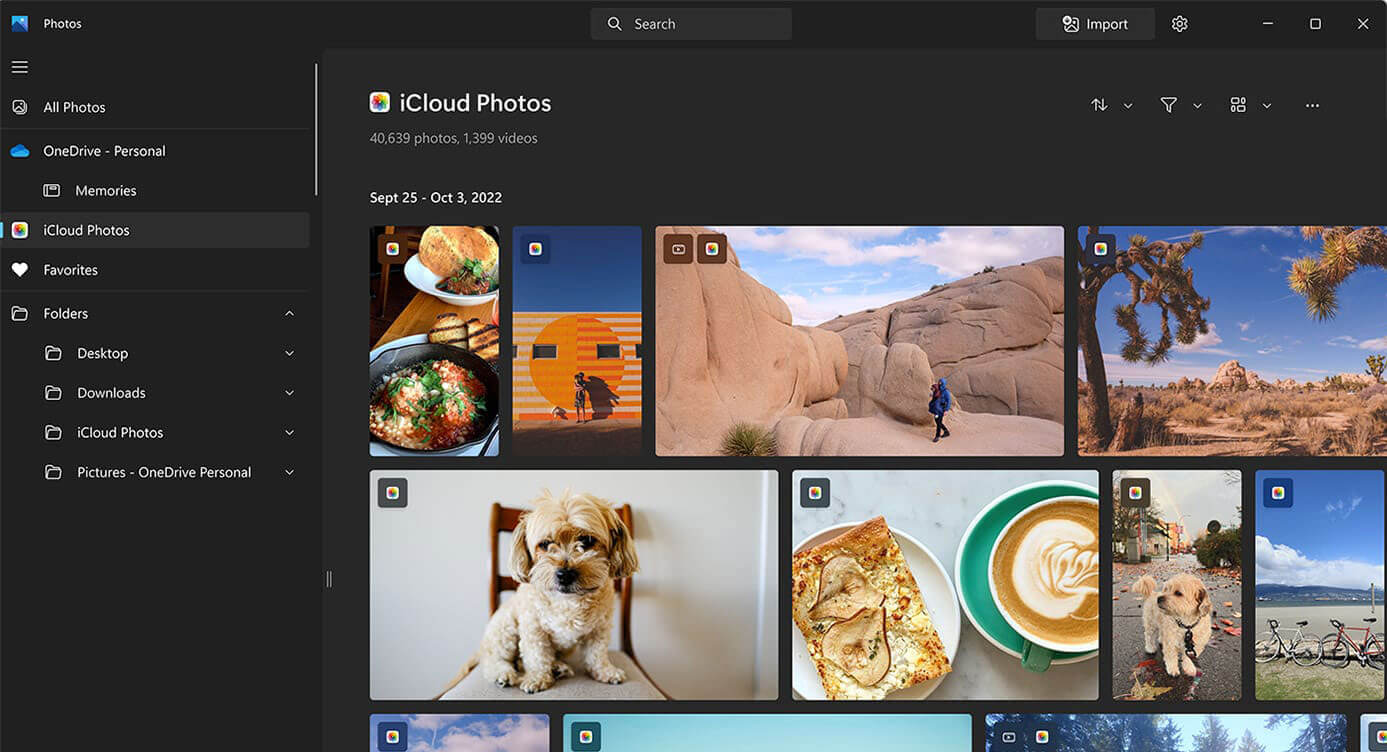Expand Pictures - OneDrive Personal chevron
The width and height of the screenshot is (1387, 752).
290,472
